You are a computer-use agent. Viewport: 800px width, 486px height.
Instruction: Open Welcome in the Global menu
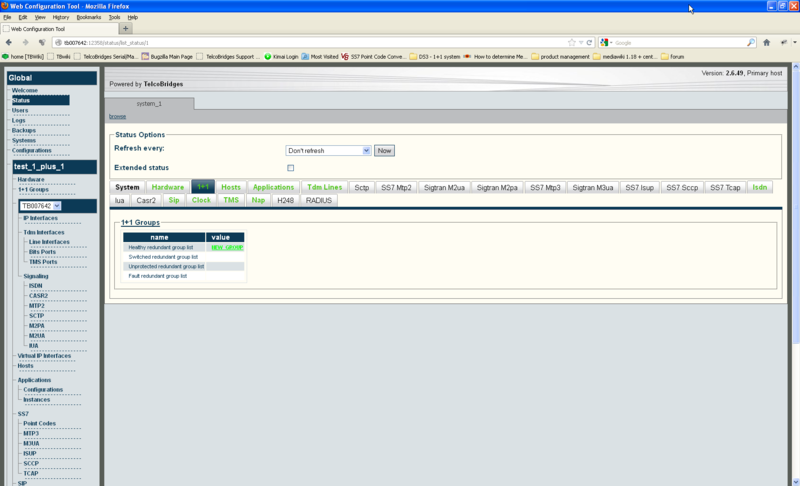[x=24, y=90]
